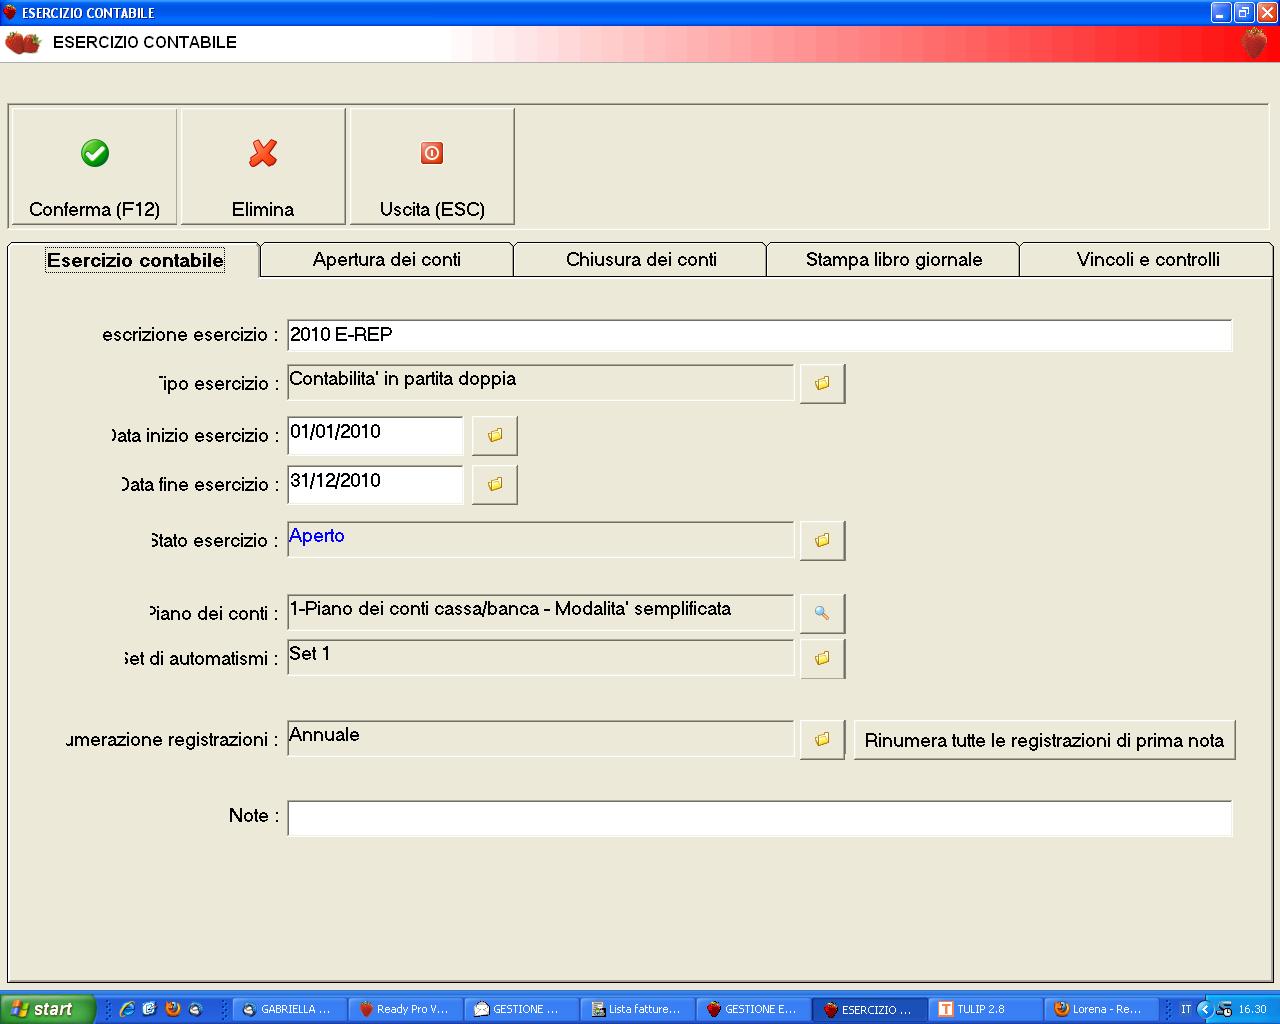Switch to the GABRIELLA taskbar window

290,1009
